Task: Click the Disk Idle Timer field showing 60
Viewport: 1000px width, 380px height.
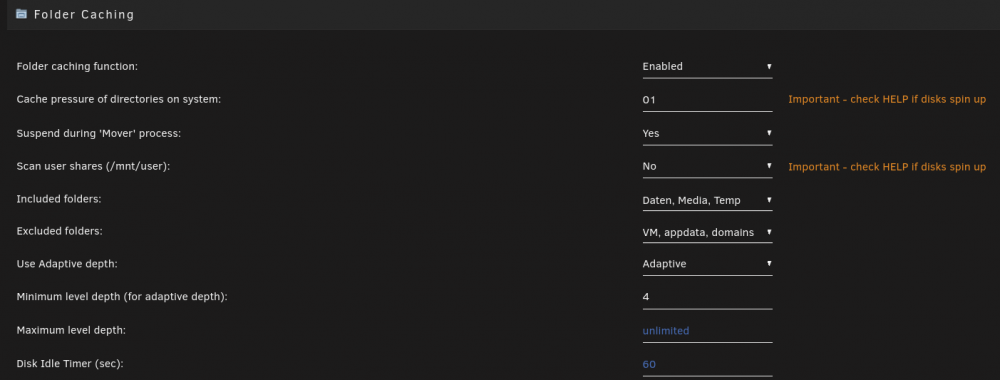Action: 707,365
